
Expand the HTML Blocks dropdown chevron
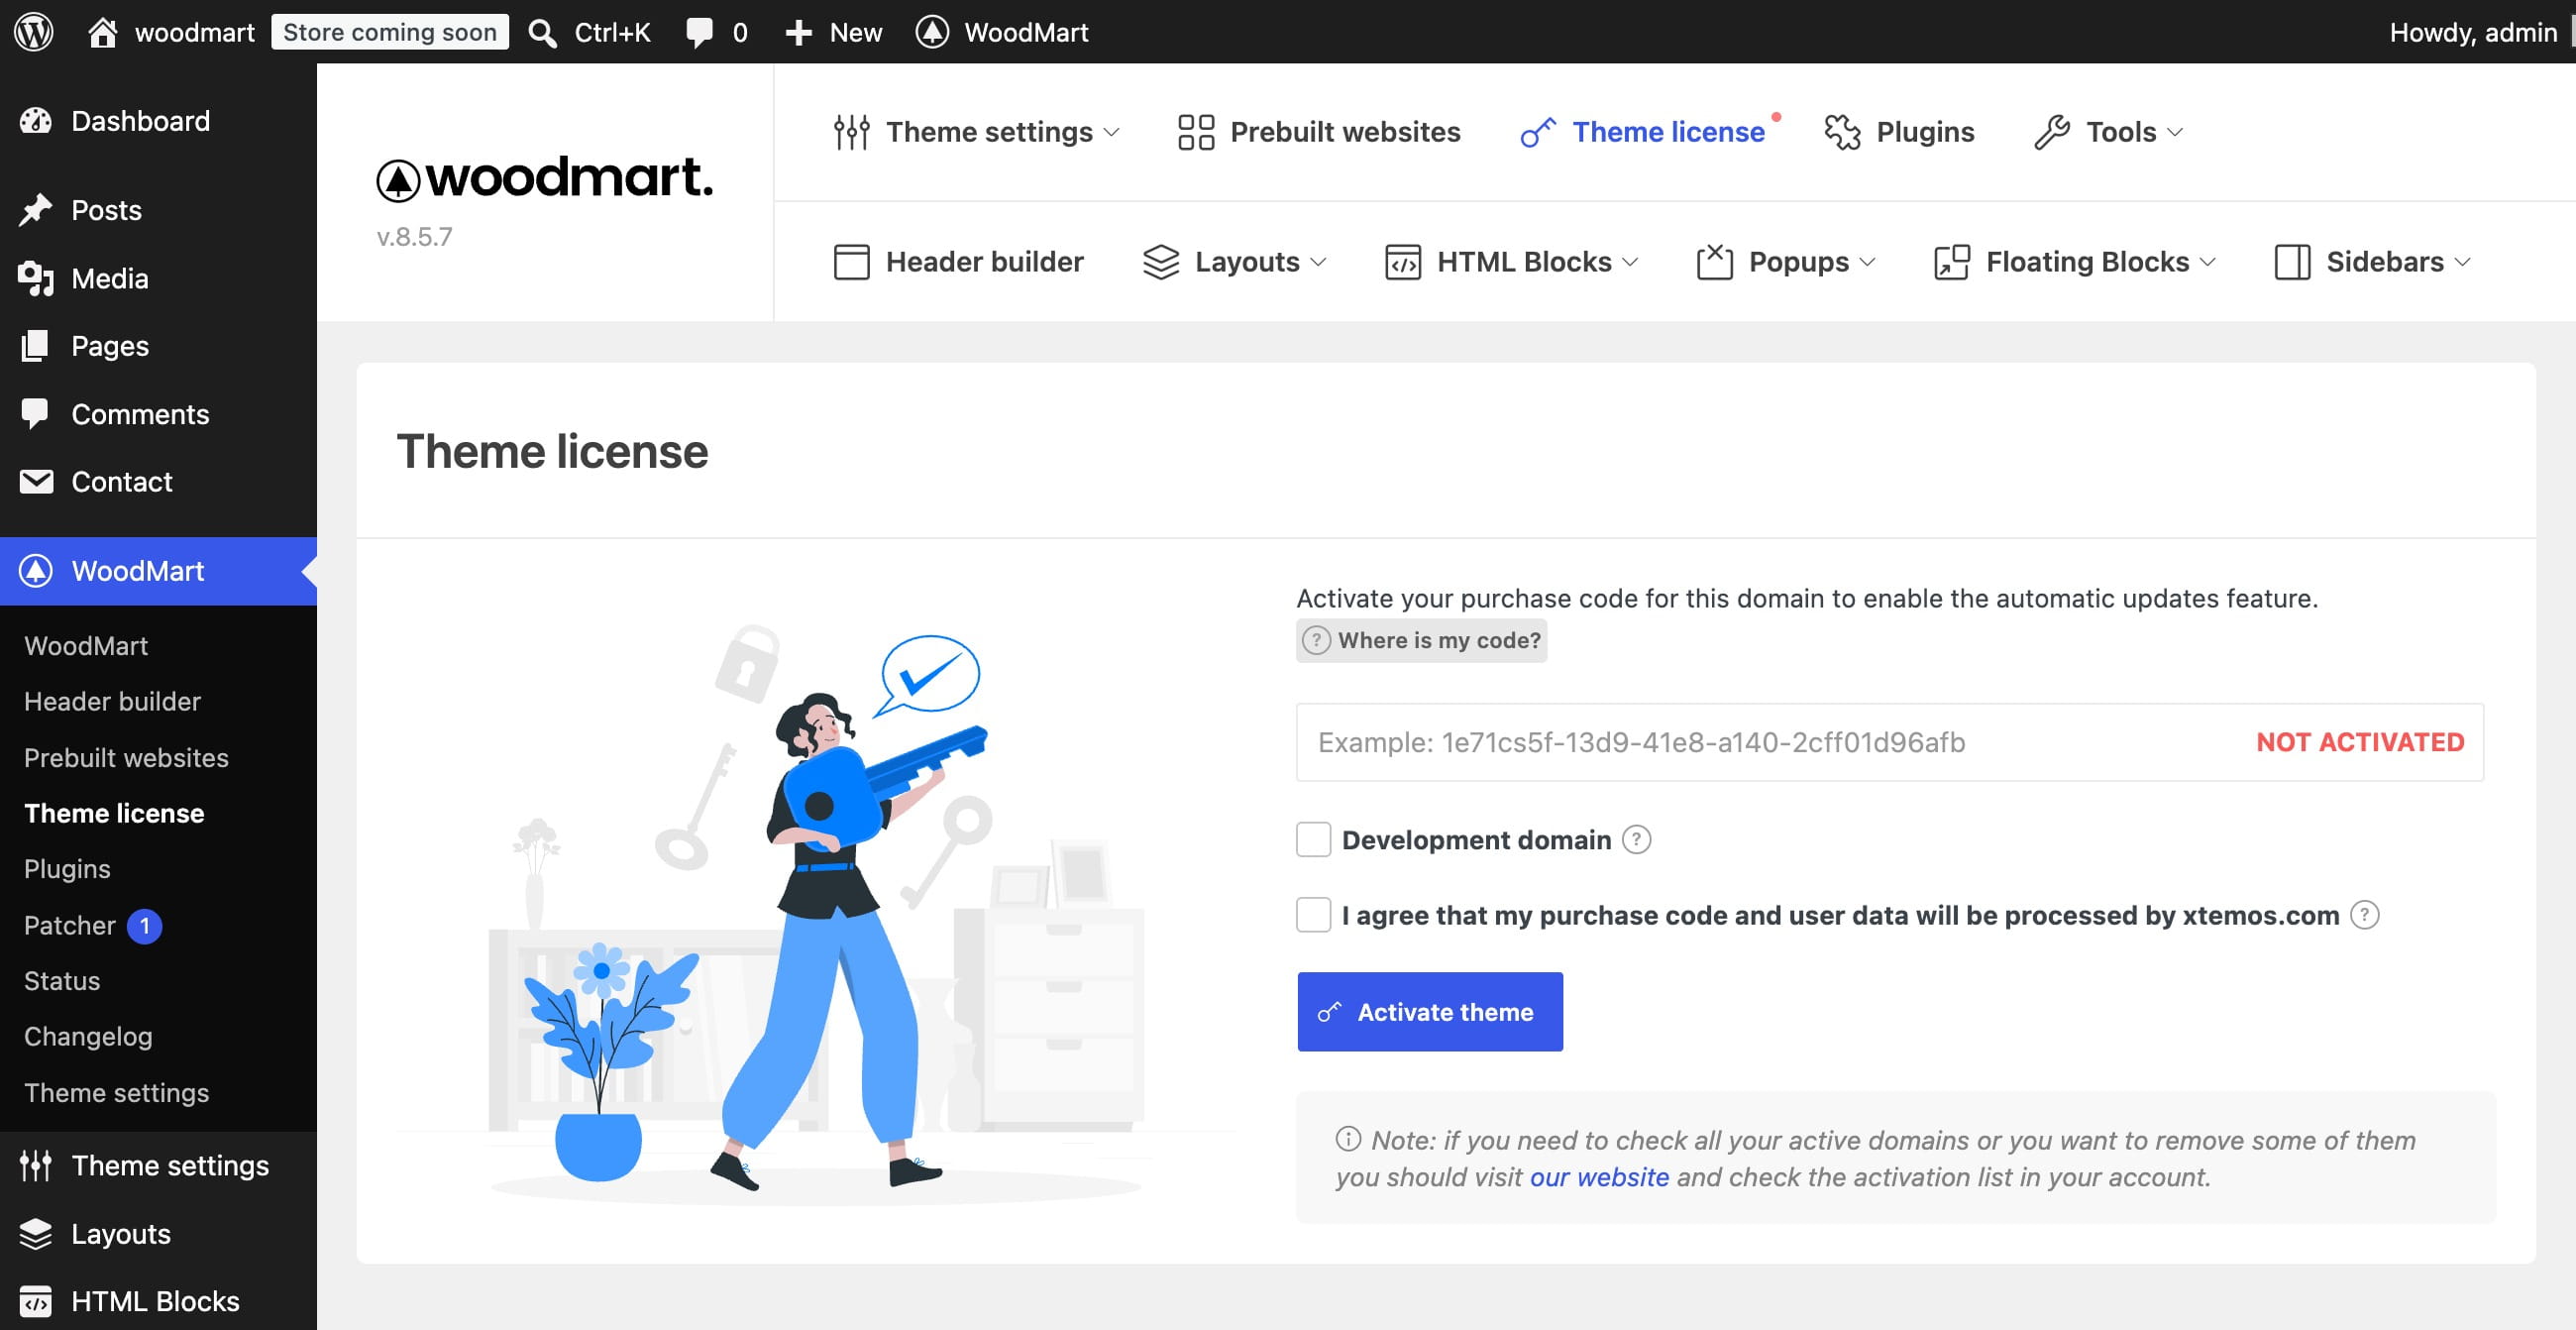[1630, 262]
